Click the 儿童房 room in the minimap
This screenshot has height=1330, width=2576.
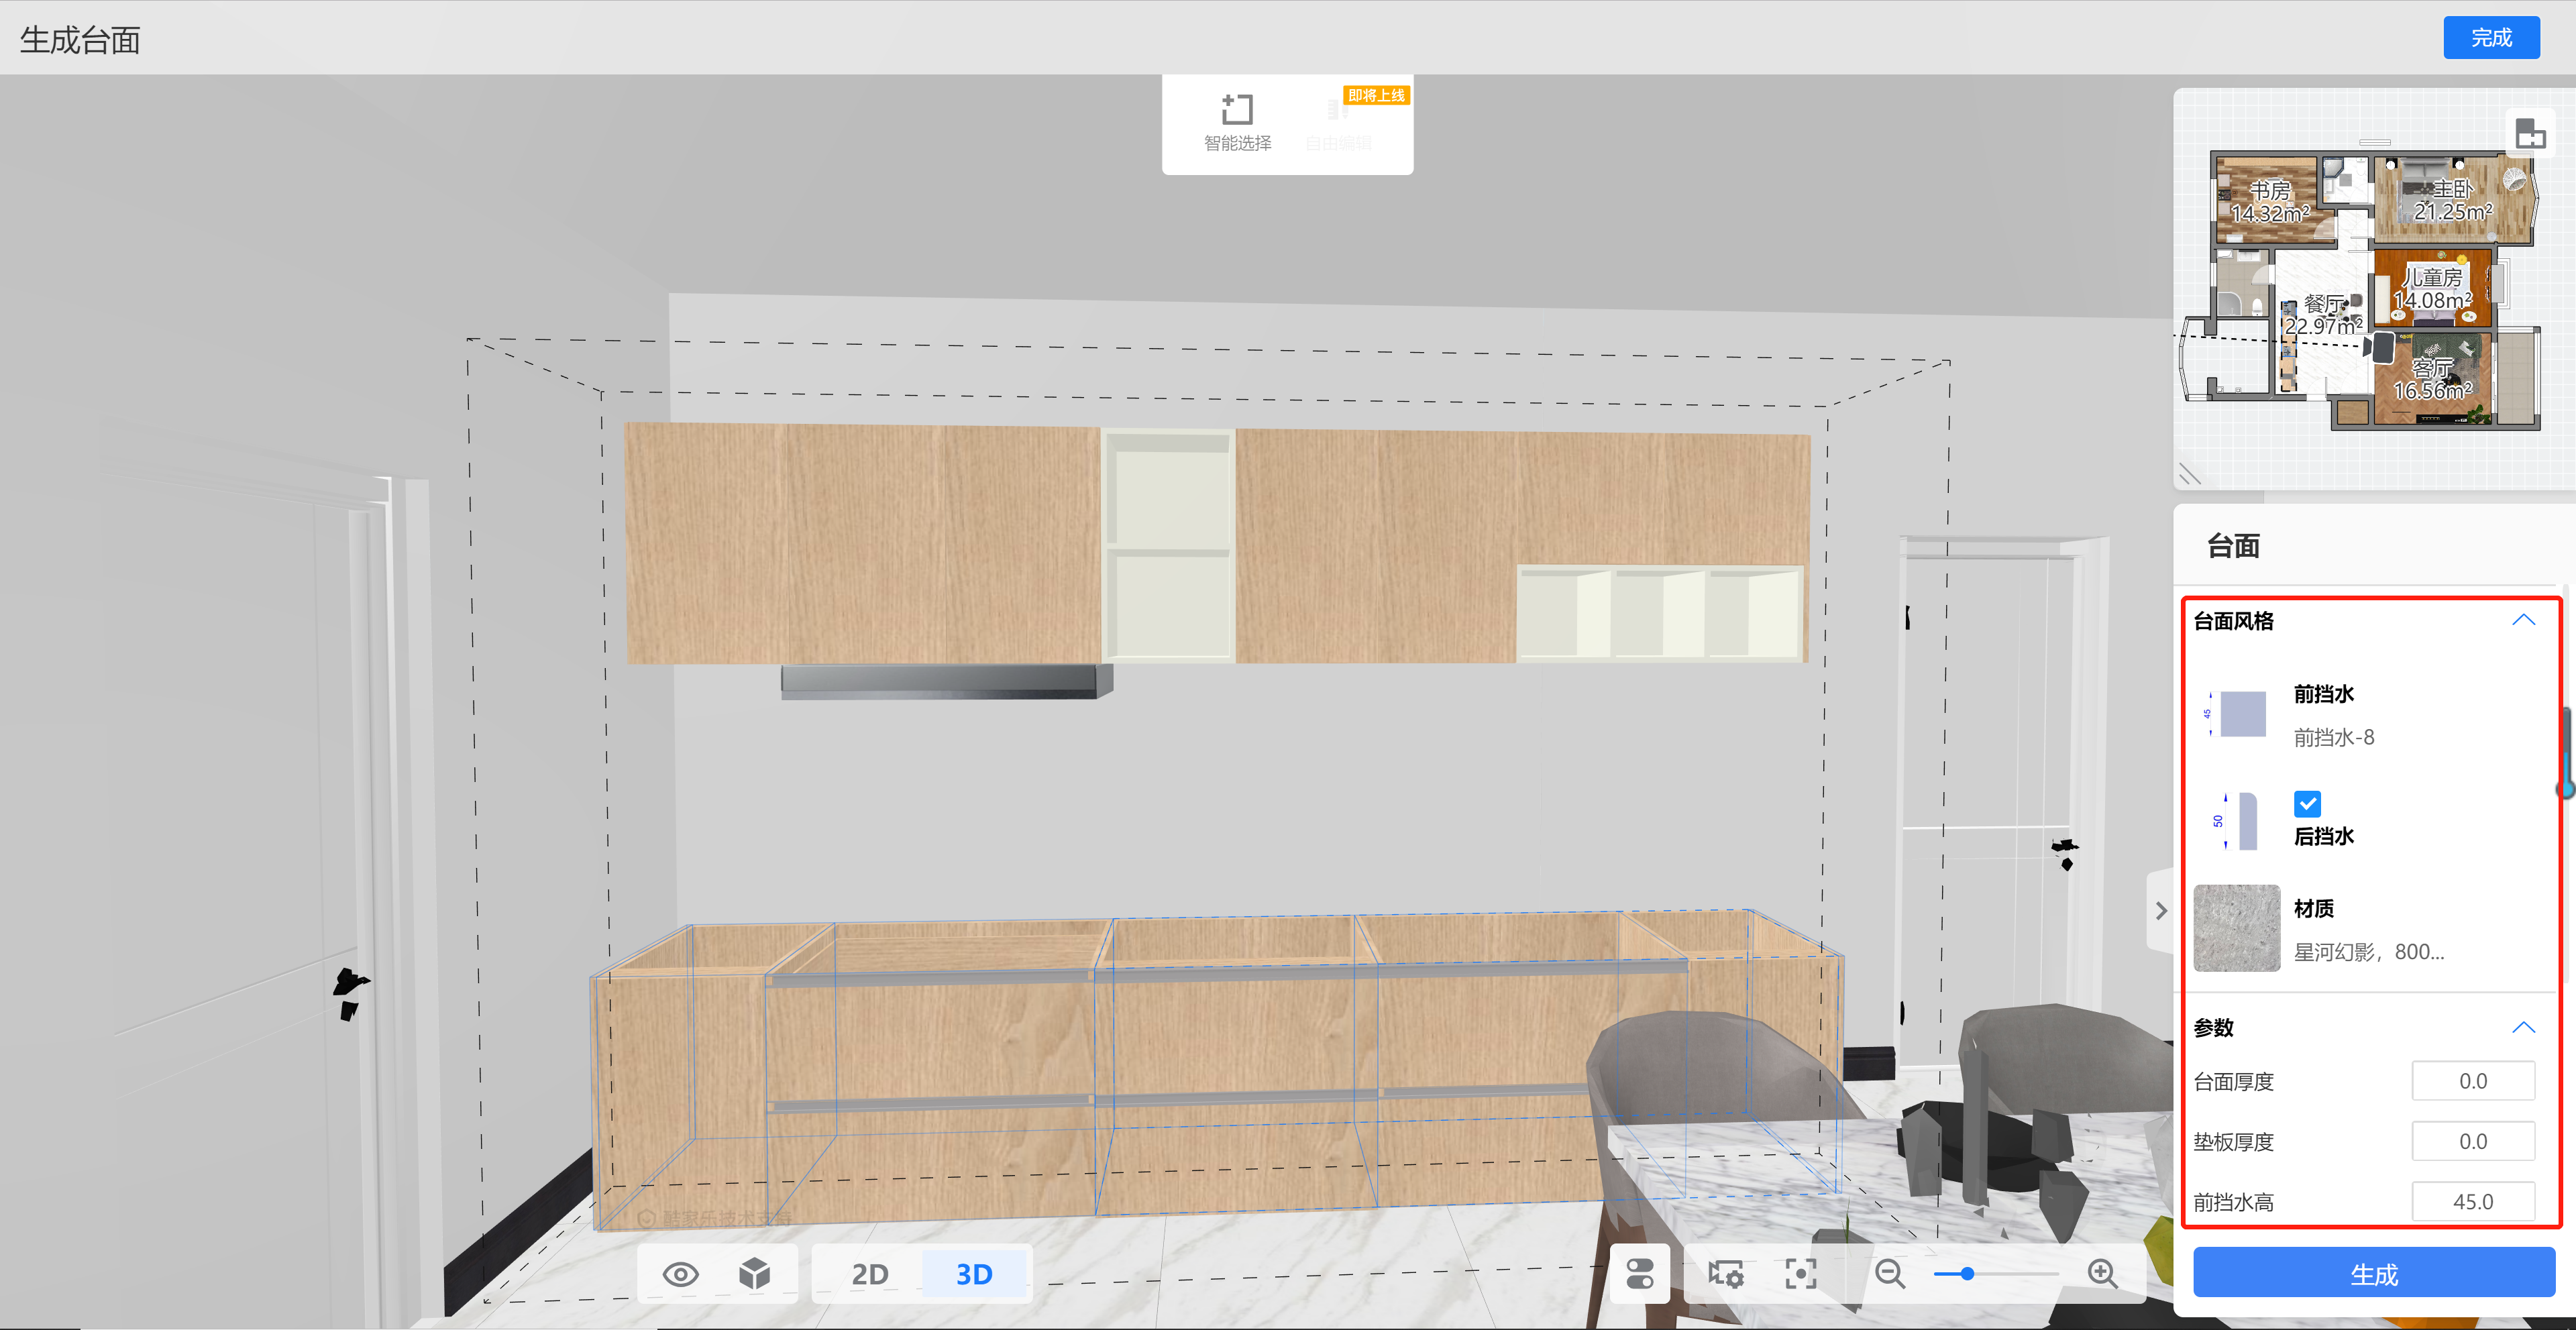point(2432,288)
